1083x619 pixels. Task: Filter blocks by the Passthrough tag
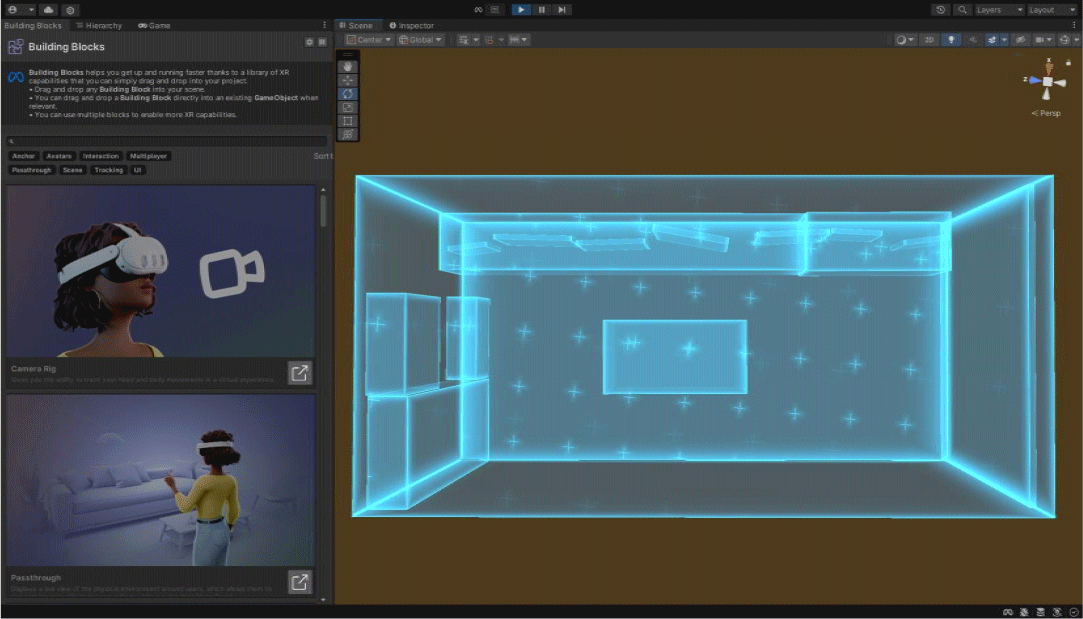(x=32, y=170)
